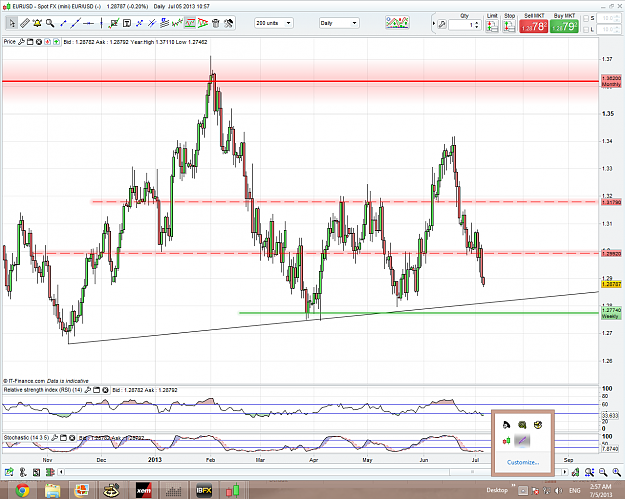This screenshot has height=499, width=625.
Task: Click the S value field showing 10.0
Action: [608, 18]
